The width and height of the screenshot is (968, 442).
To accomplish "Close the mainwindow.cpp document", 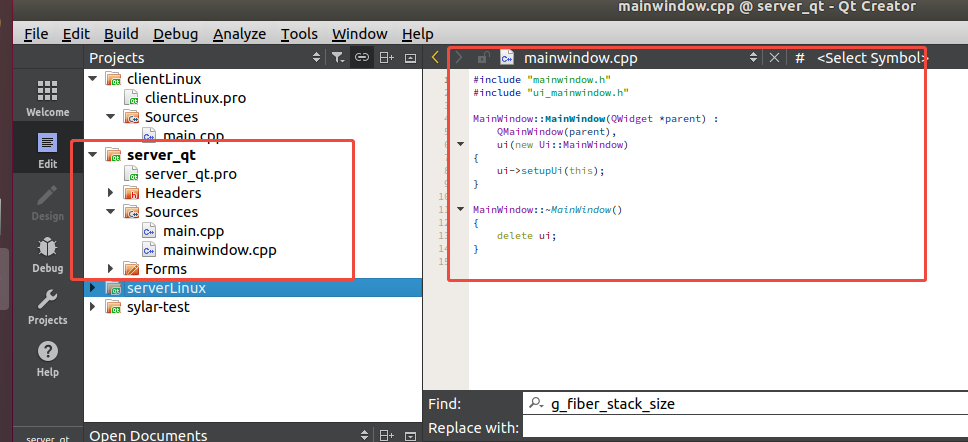I will pyautogui.click(x=774, y=57).
